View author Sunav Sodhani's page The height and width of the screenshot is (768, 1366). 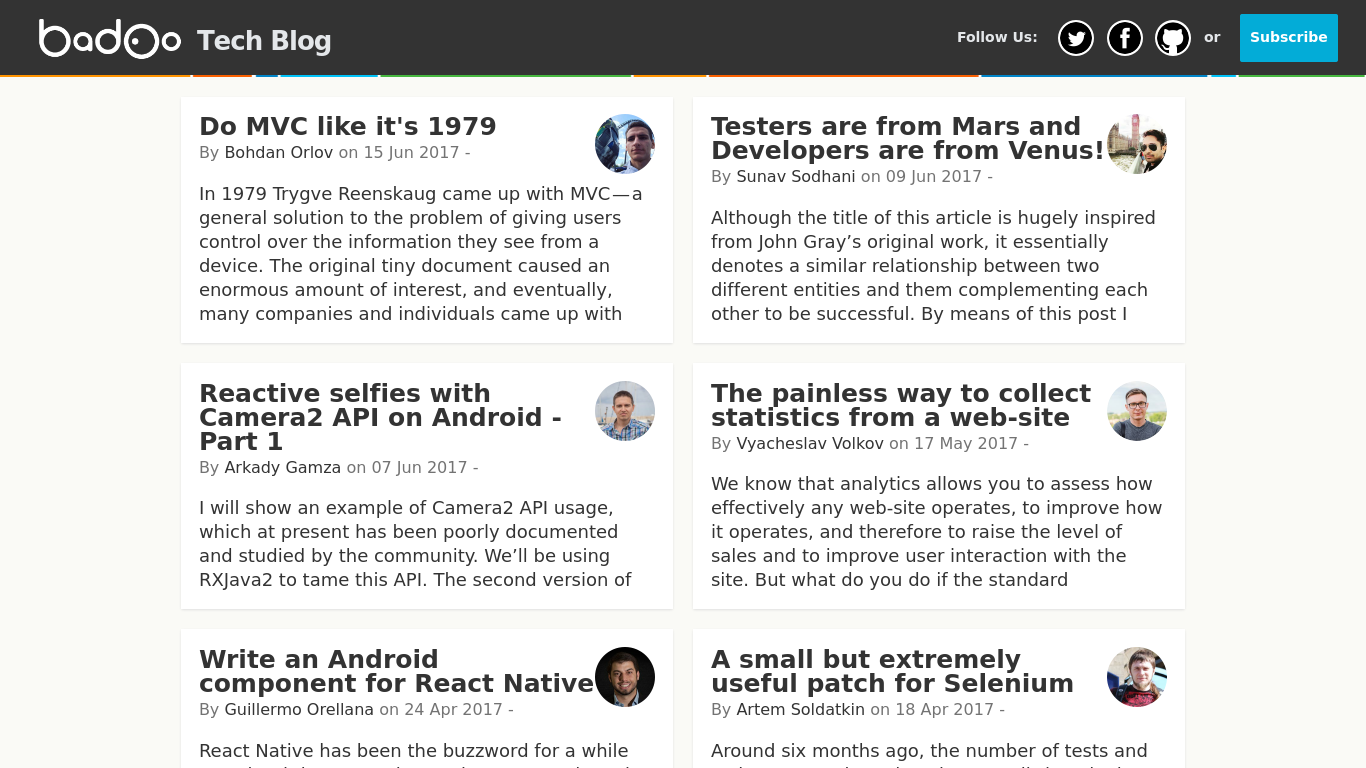(x=796, y=177)
